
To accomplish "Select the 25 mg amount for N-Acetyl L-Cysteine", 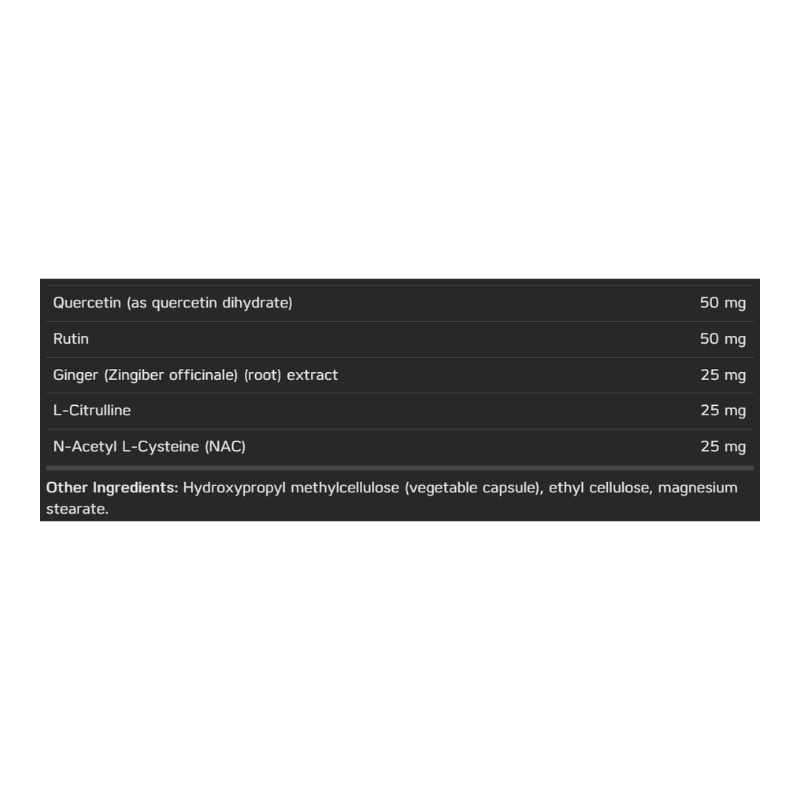I will click(722, 446).
